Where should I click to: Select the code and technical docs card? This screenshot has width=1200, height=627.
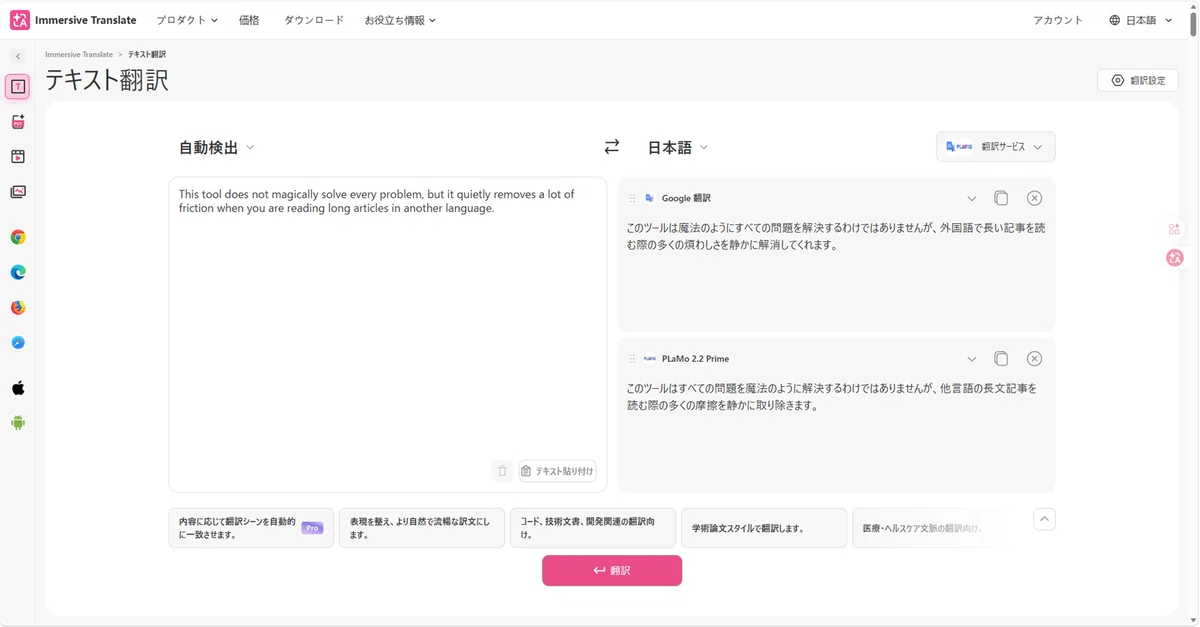click(x=593, y=528)
